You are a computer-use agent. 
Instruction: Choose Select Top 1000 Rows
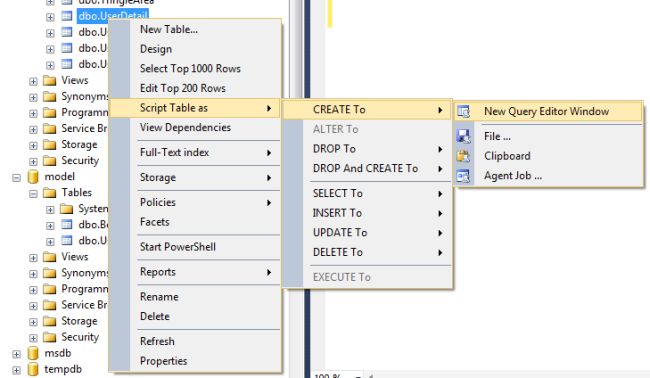(190, 68)
